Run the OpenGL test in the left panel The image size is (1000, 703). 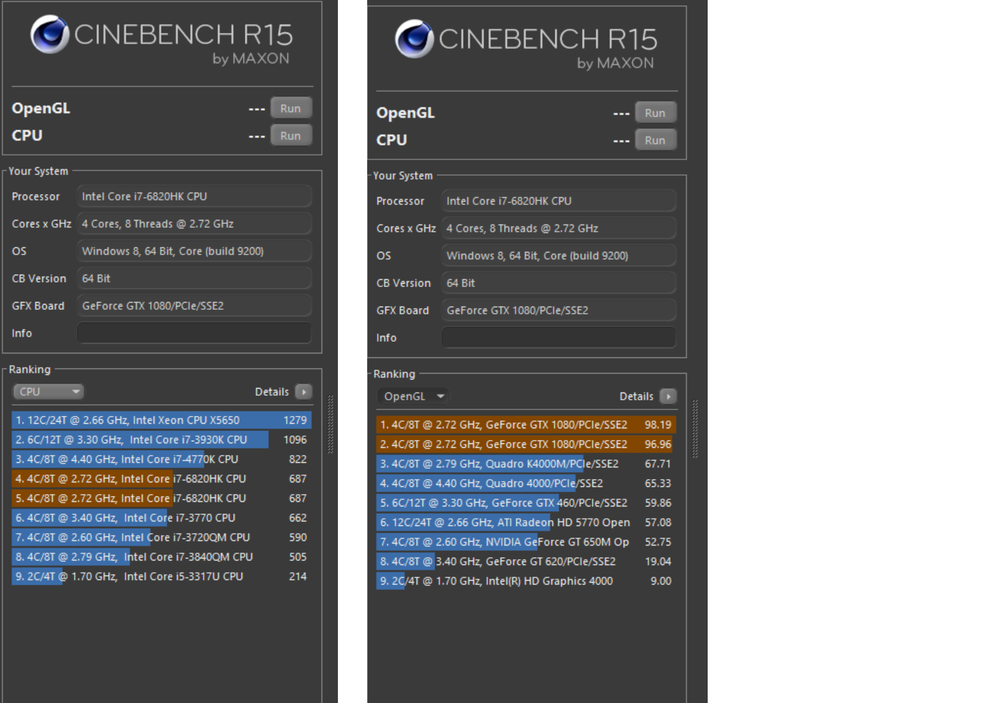coord(290,108)
